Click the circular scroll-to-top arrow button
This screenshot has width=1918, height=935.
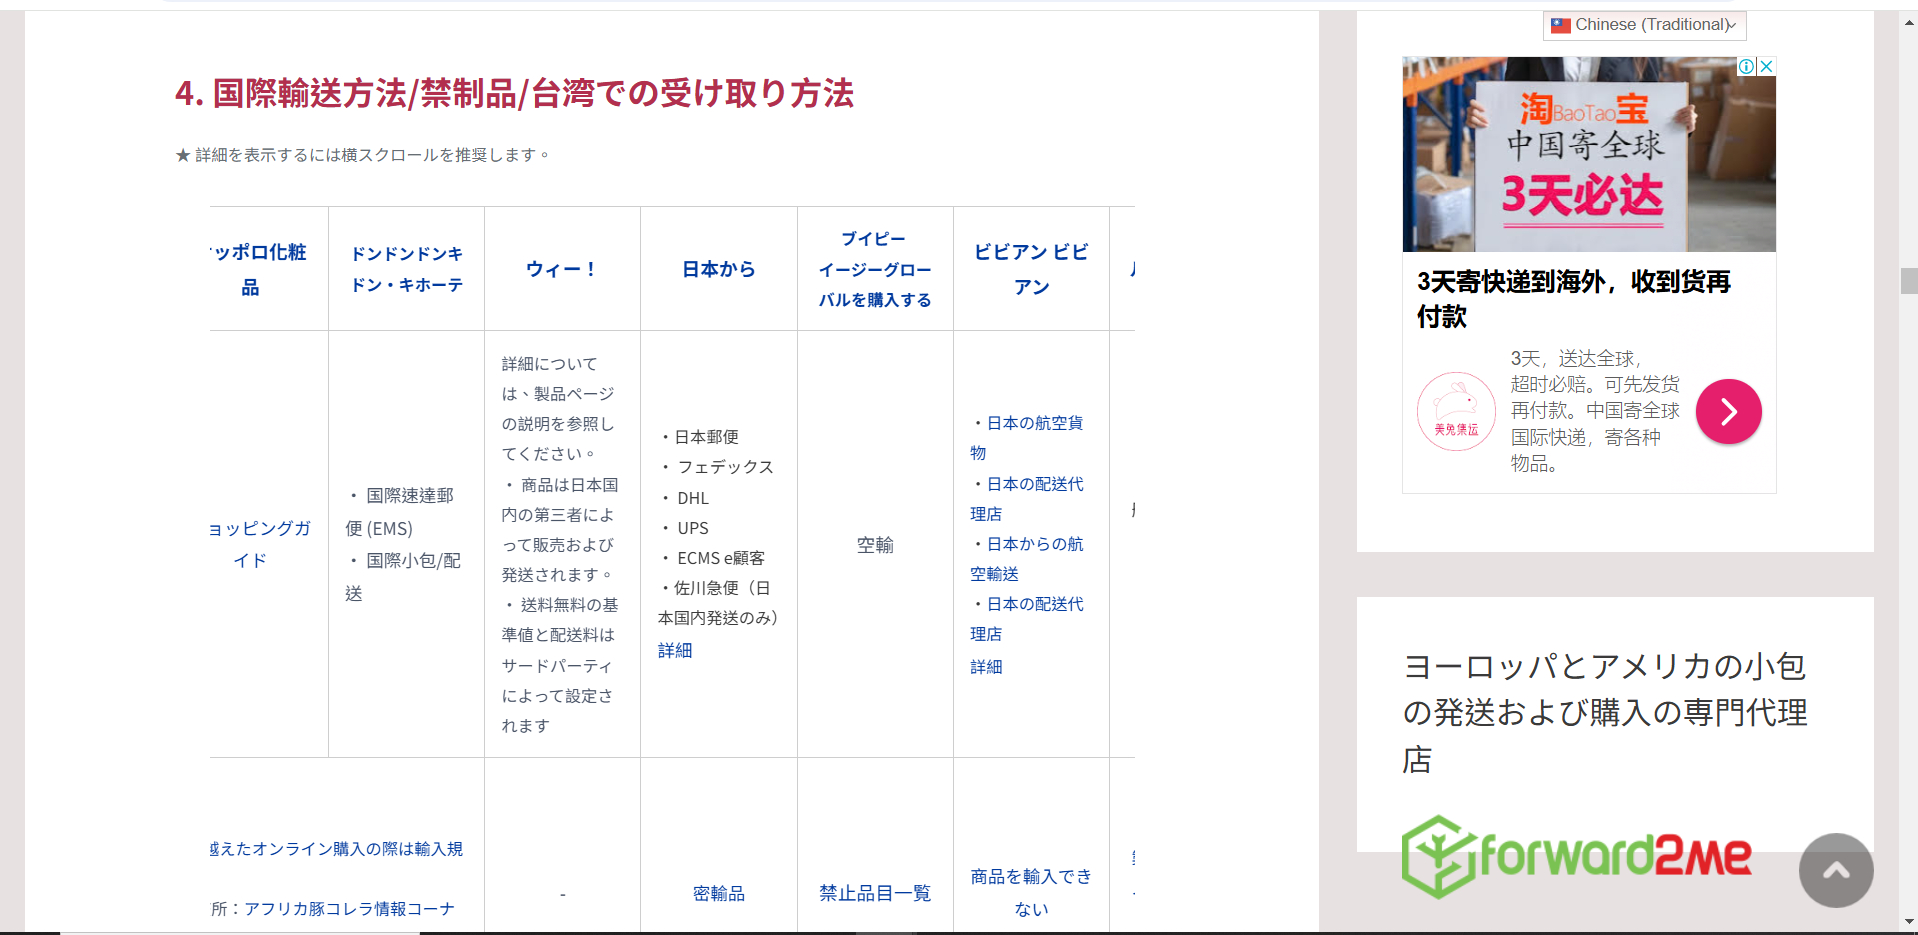tap(1835, 871)
